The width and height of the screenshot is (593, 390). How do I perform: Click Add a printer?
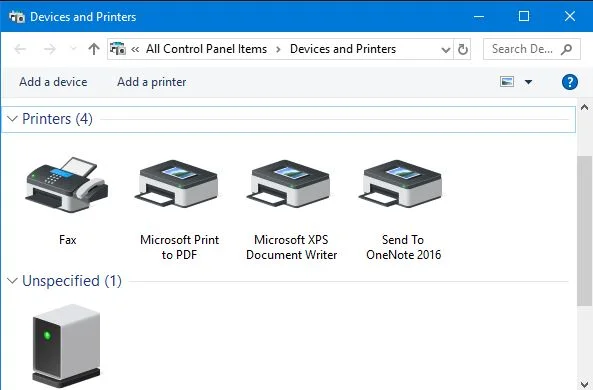[152, 82]
